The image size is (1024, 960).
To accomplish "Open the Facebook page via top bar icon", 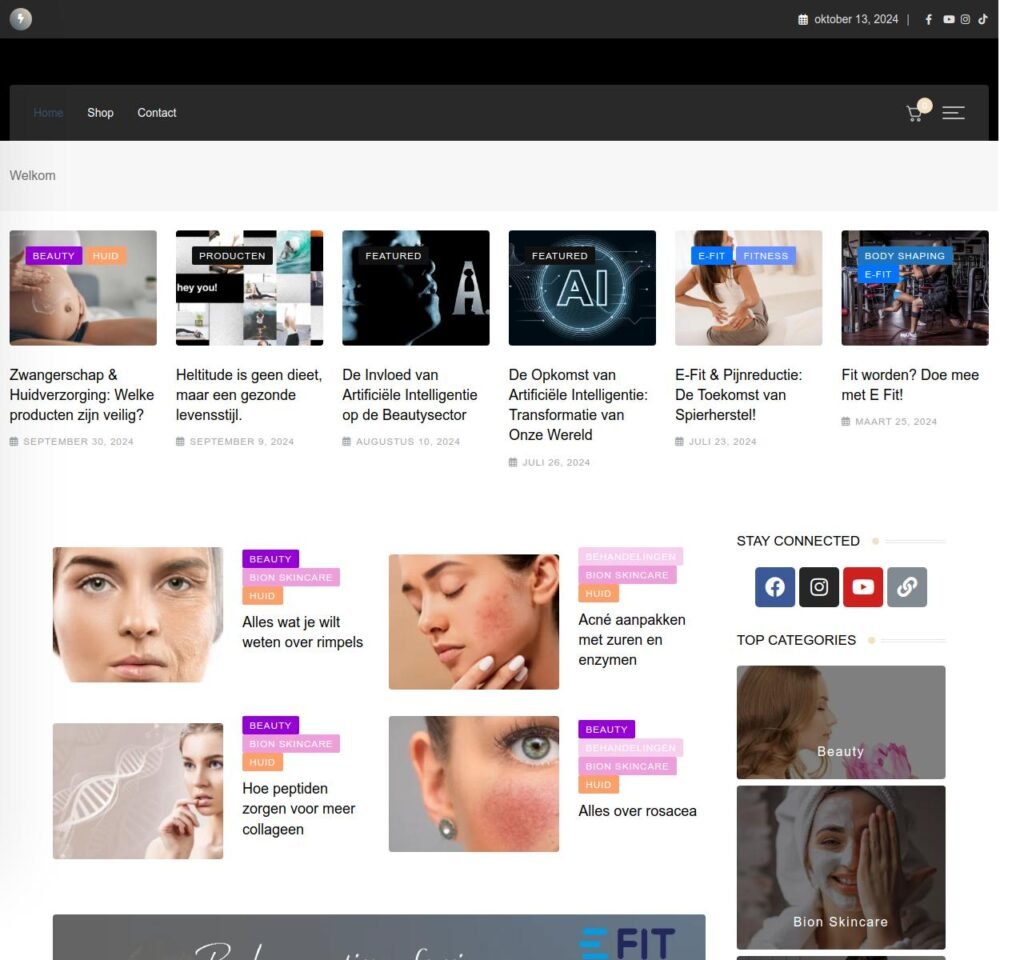I will point(928,18).
